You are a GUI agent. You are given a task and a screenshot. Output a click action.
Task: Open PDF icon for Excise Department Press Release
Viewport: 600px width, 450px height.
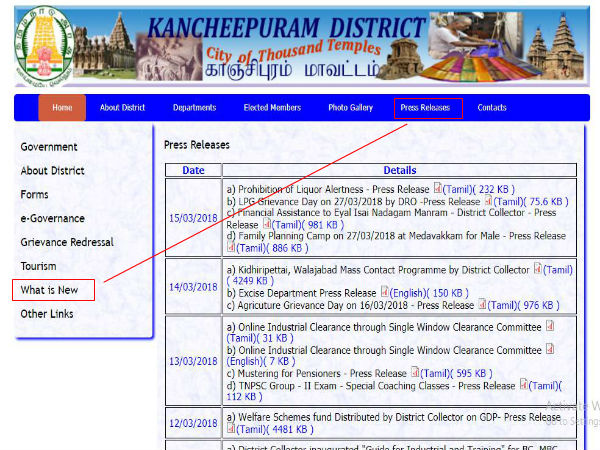pos(385,292)
